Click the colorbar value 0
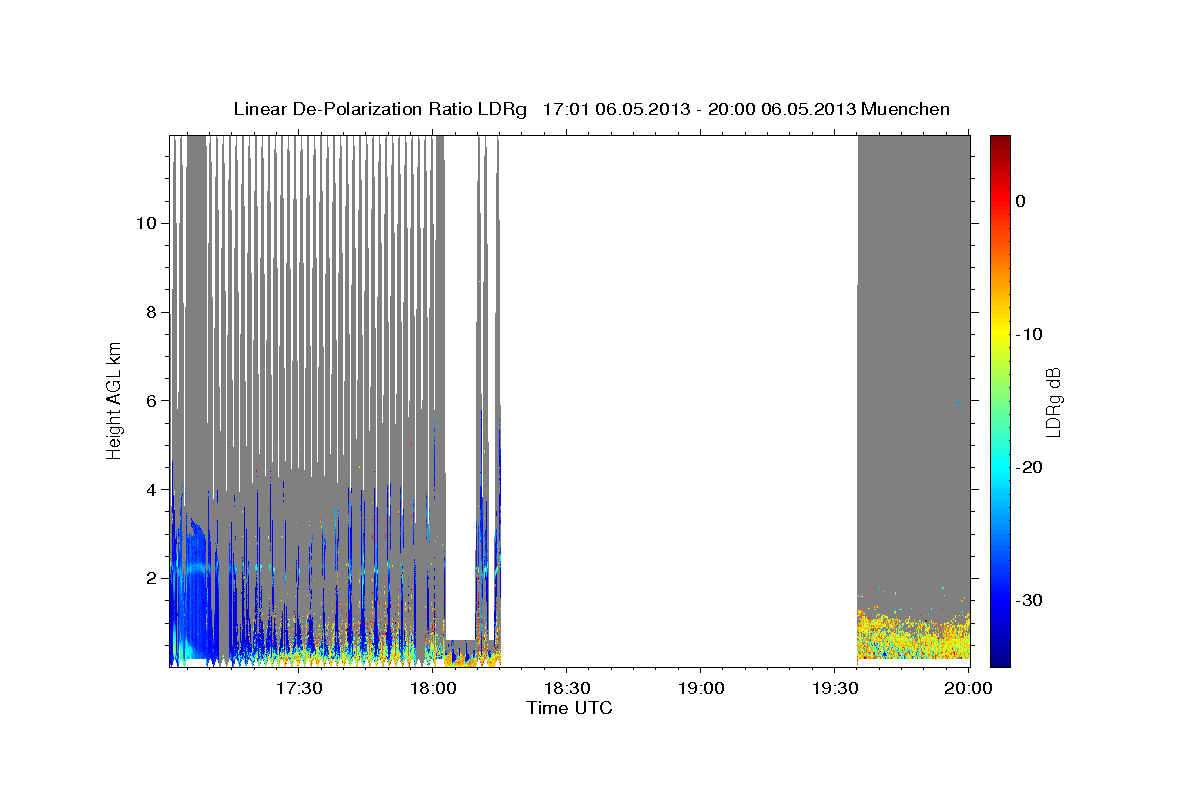 1021,201
